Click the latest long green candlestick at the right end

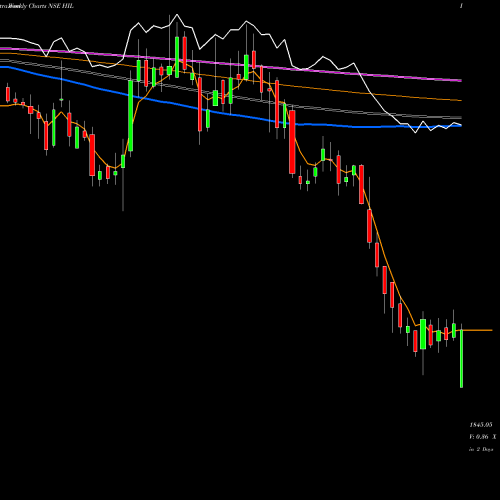461,358
